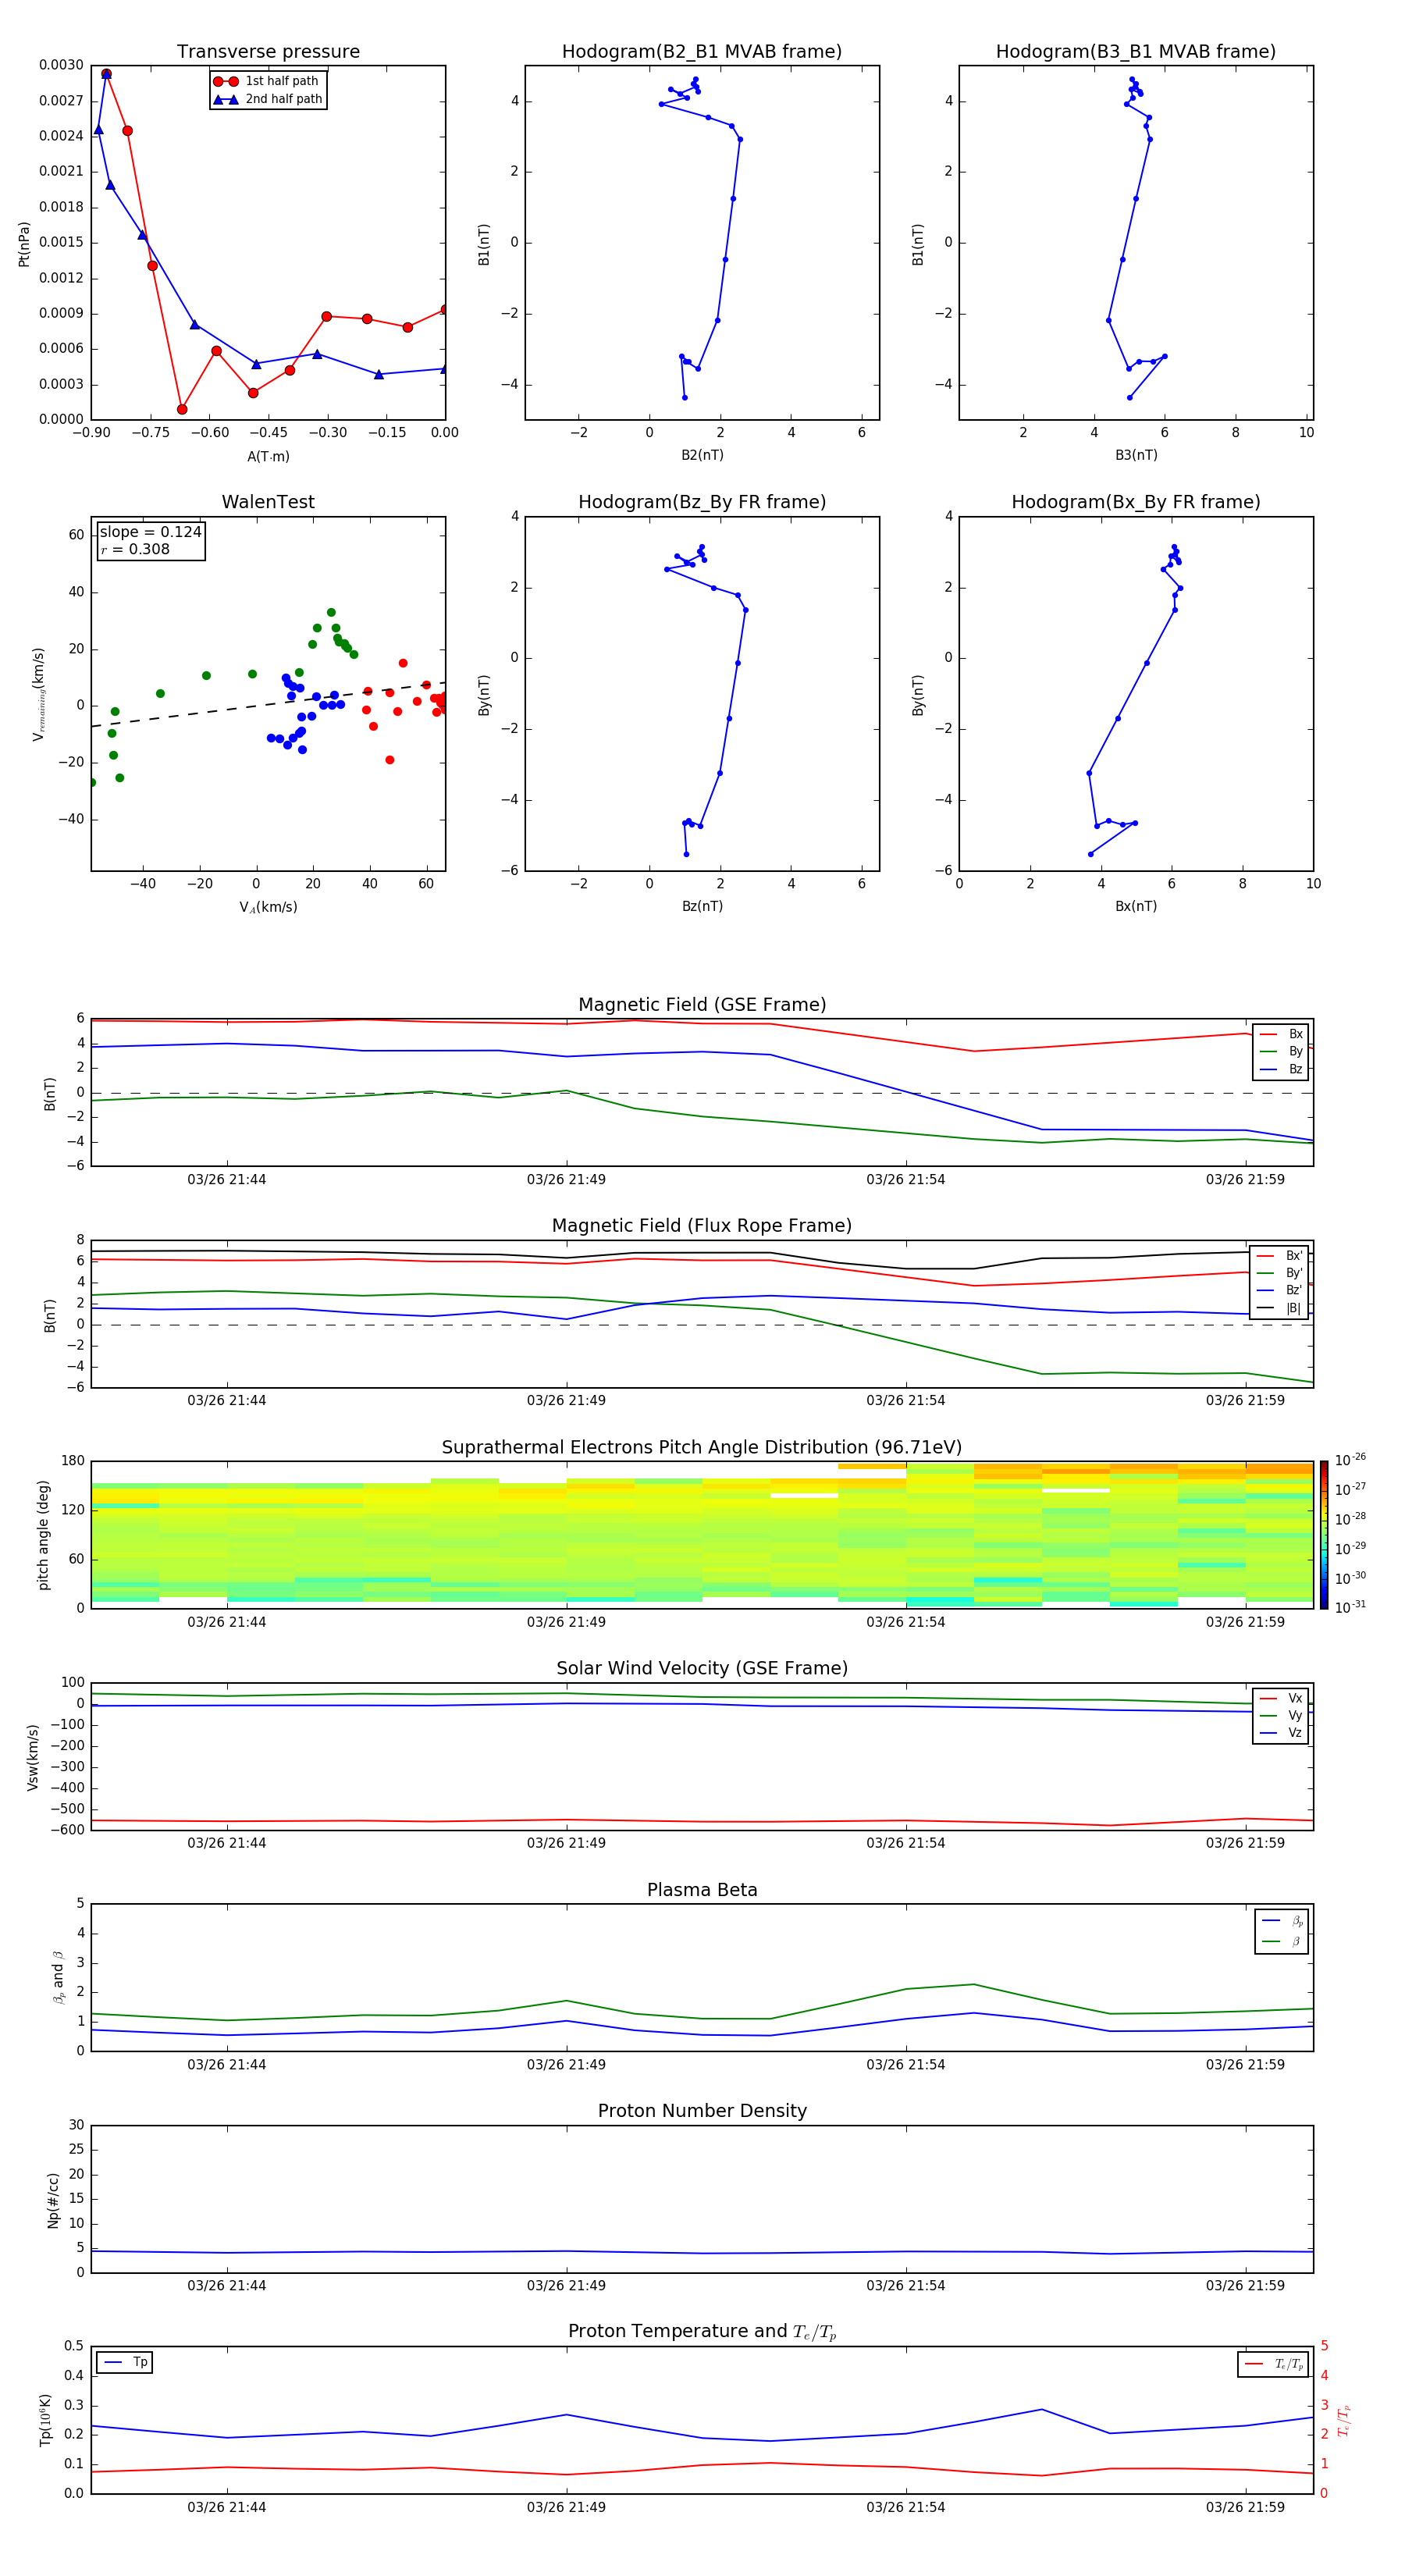The height and width of the screenshot is (2576, 1405).
Task: Click the 'Magnetic Field (GSE Frame)' title
Action: (x=702, y=1005)
